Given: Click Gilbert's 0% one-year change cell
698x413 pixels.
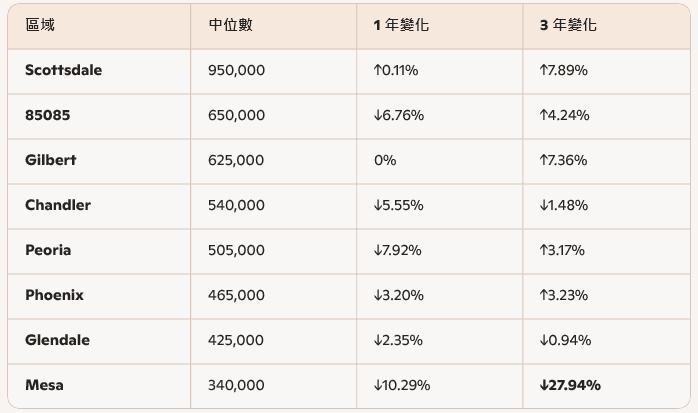Looking at the screenshot, I should click(385, 160).
